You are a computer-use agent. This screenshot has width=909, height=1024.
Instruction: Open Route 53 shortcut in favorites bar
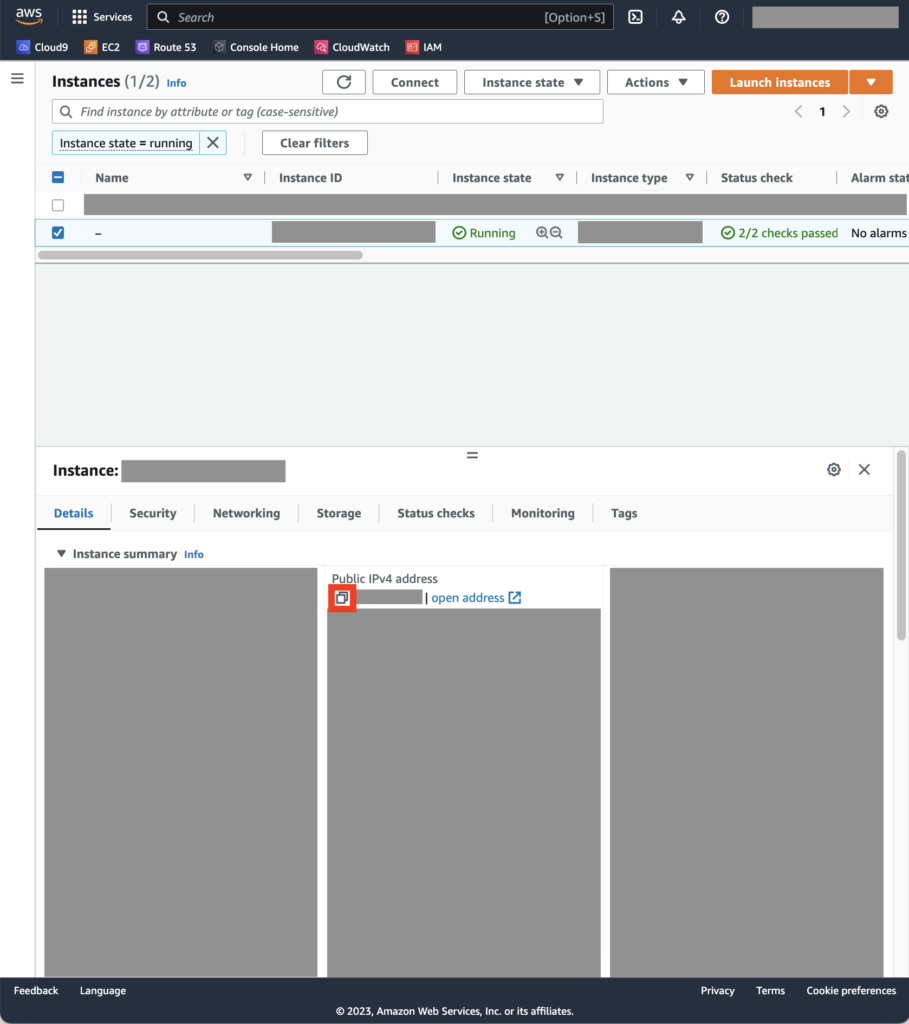[x=166, y=47]
